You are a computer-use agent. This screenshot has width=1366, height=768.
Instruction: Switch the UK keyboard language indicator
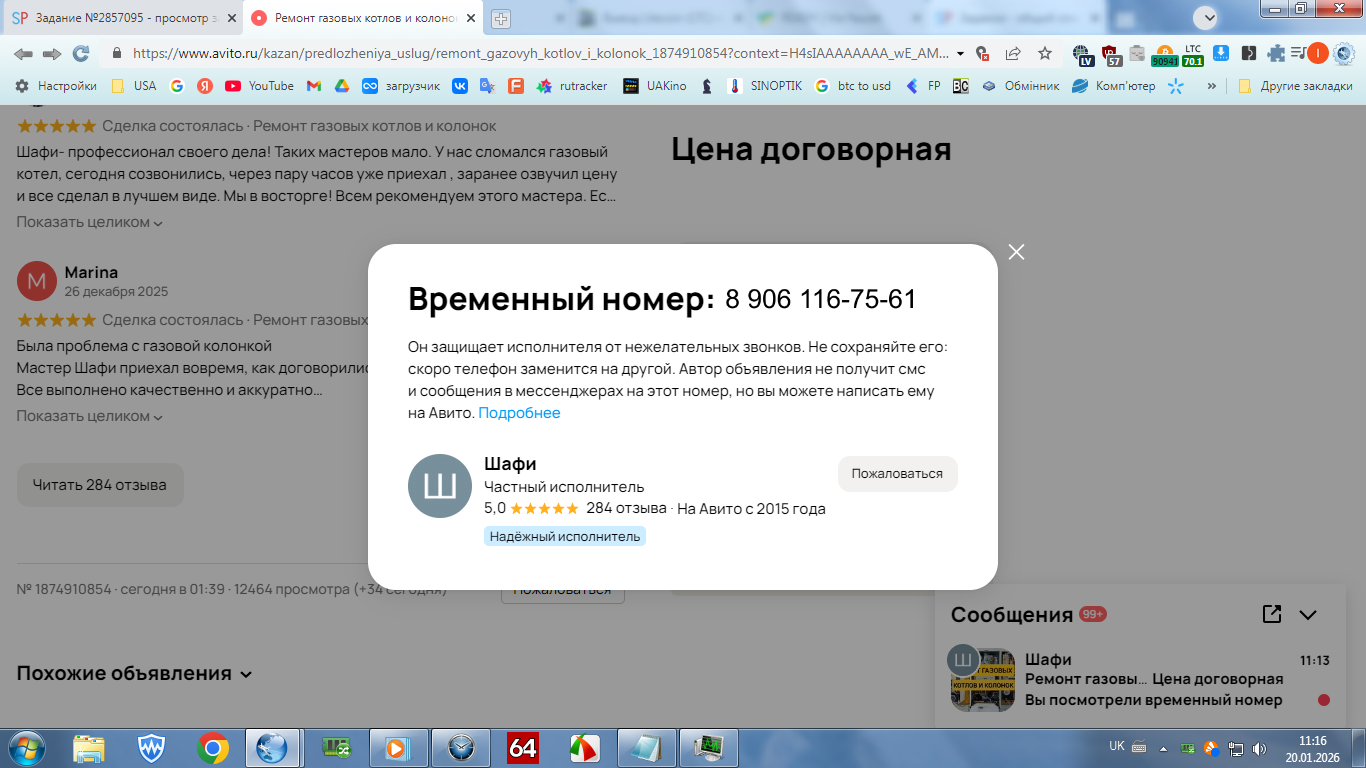(1117, 746)
